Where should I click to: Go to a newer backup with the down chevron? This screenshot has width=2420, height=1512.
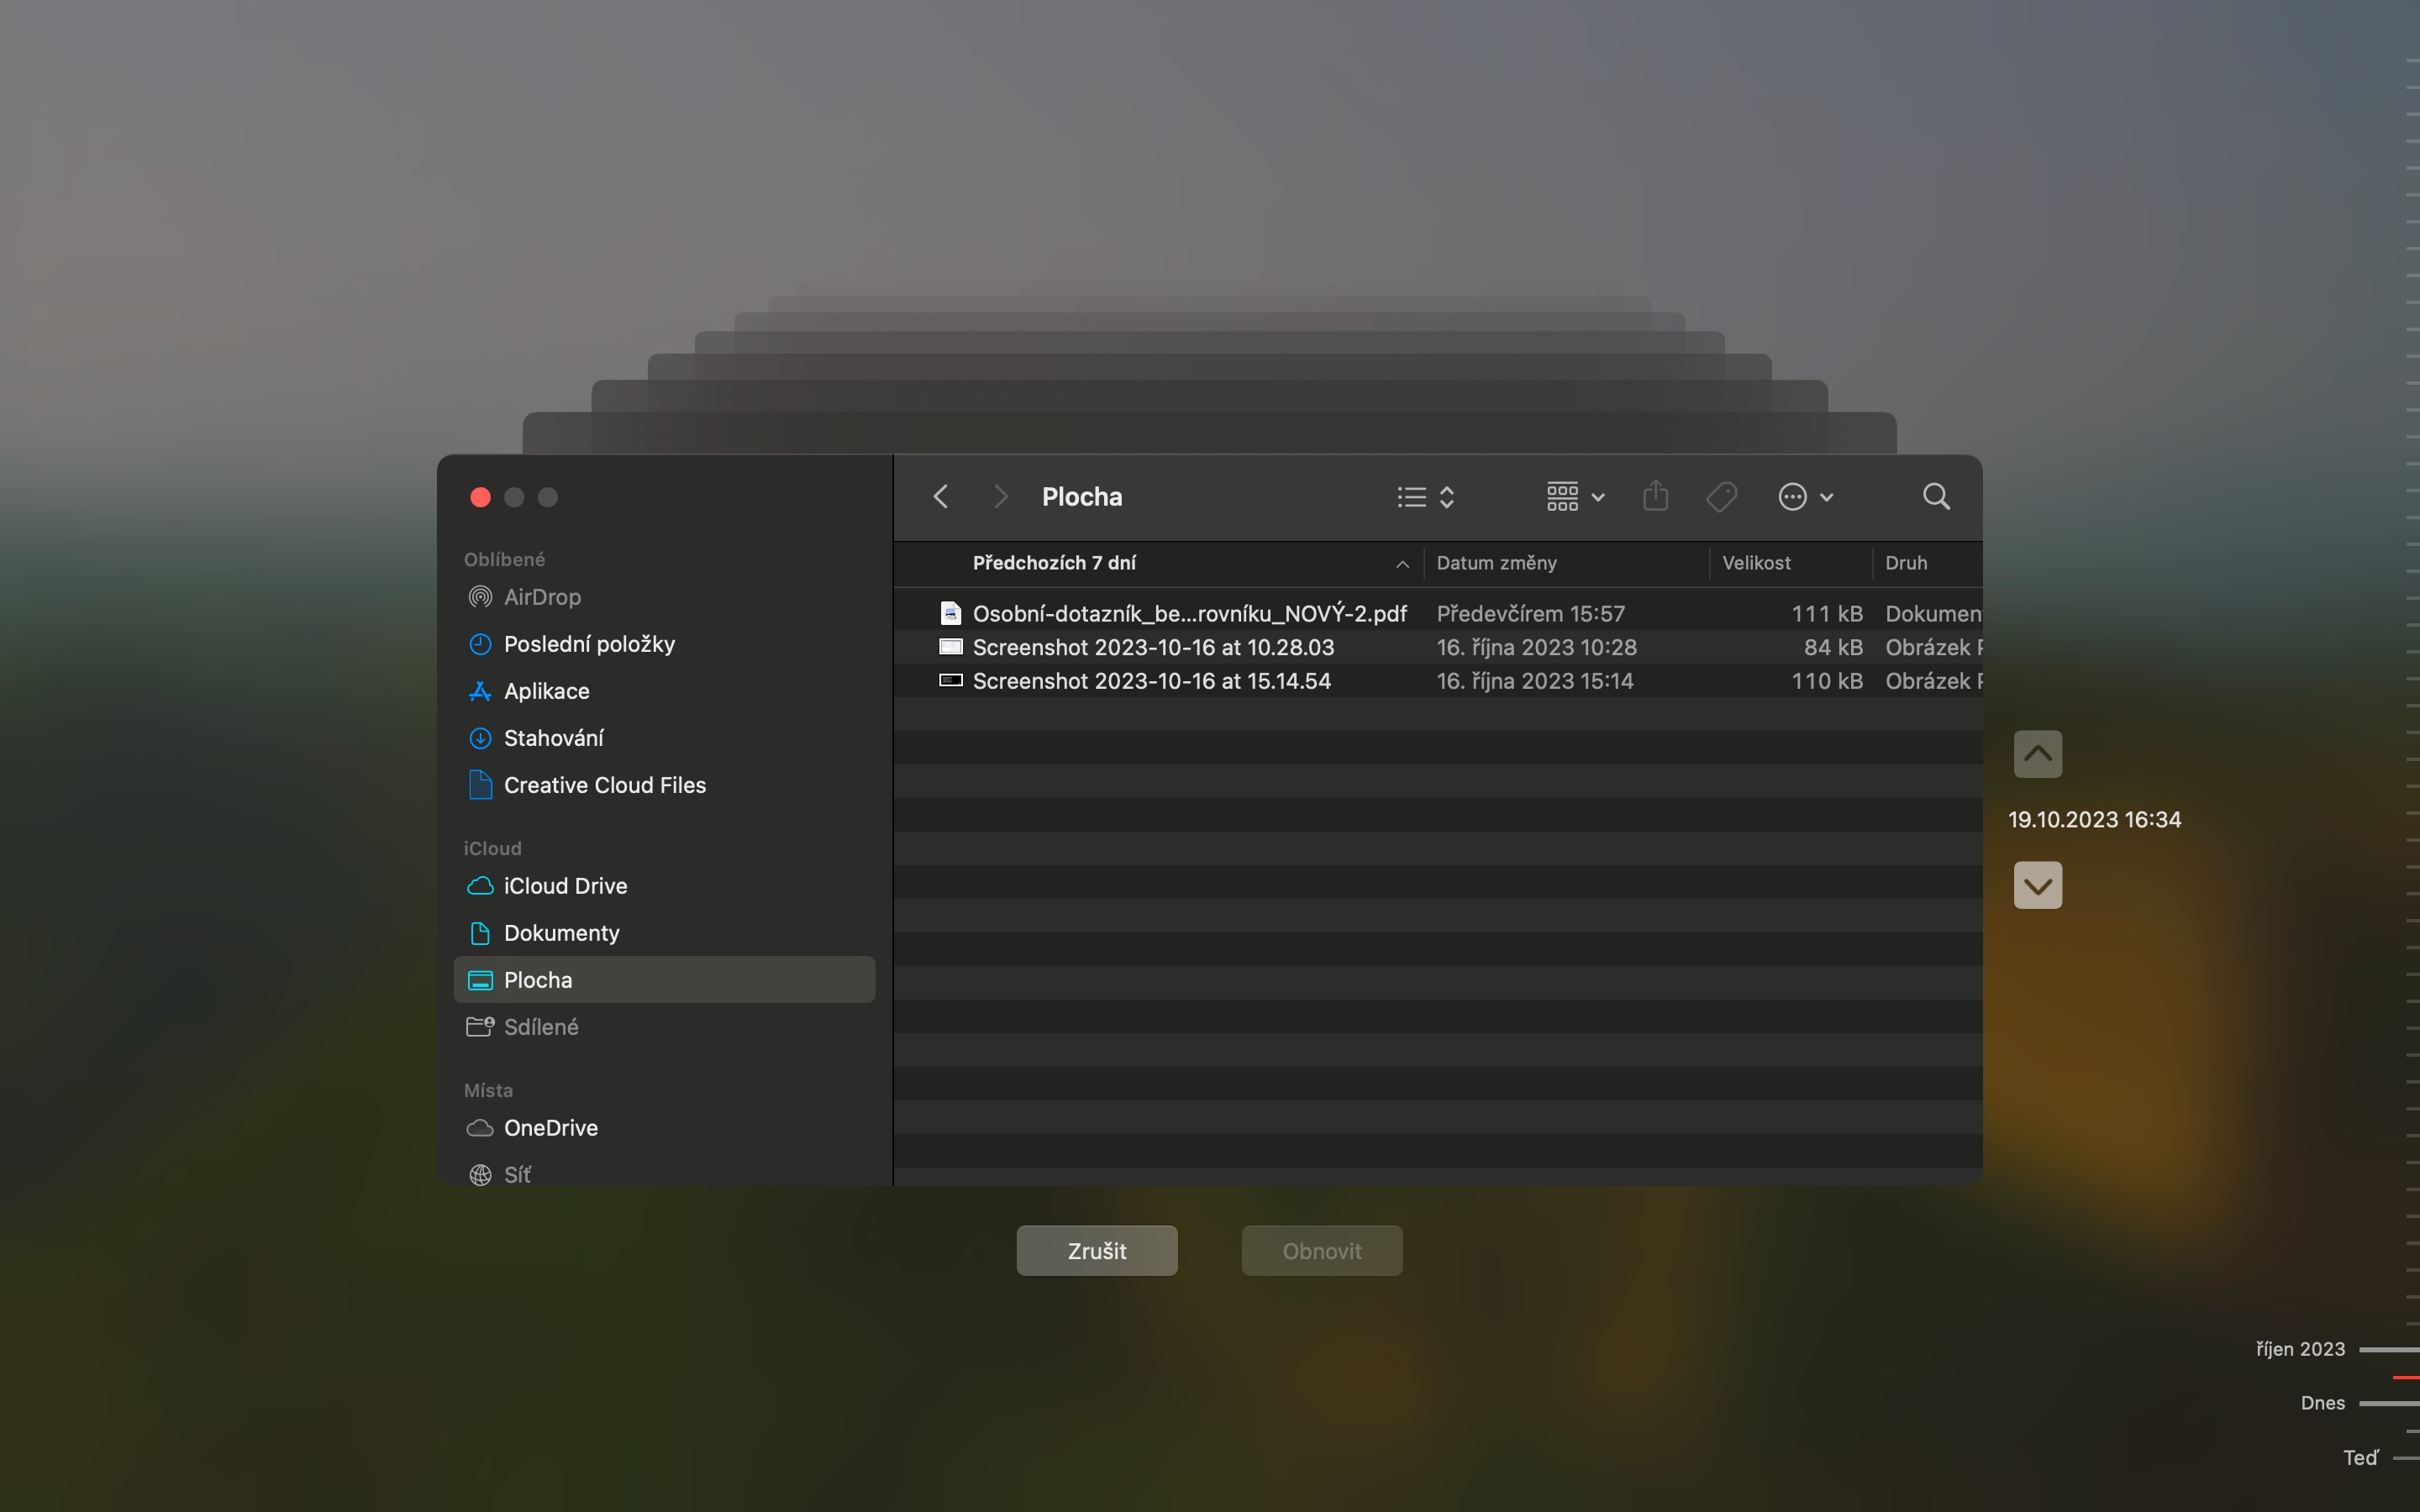(x=2037, y=884)
